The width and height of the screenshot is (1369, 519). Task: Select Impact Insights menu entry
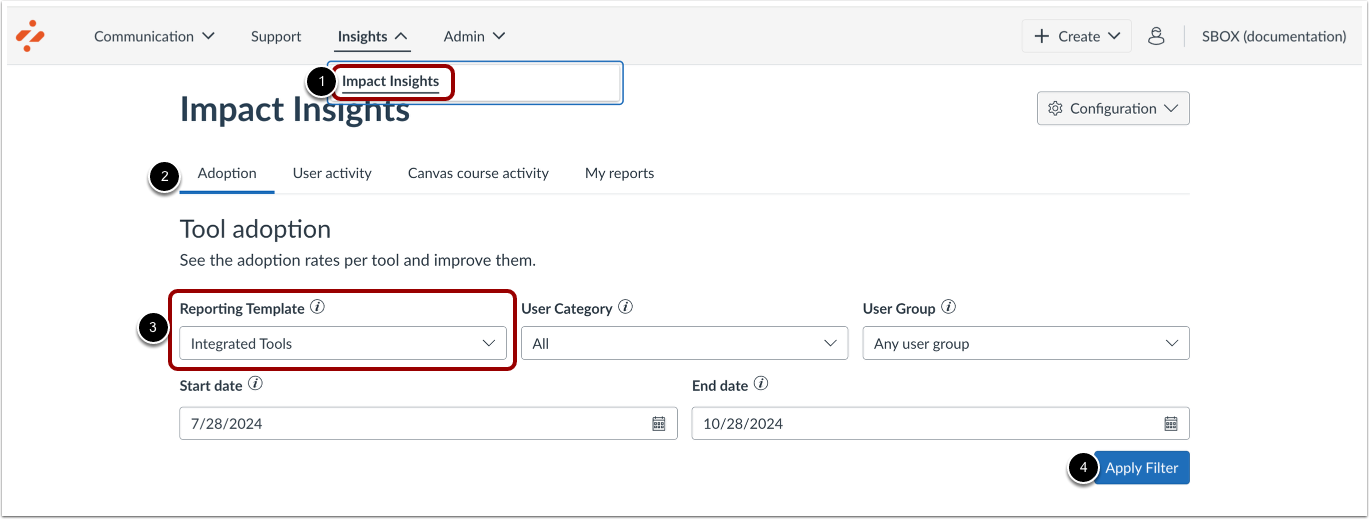390,81
